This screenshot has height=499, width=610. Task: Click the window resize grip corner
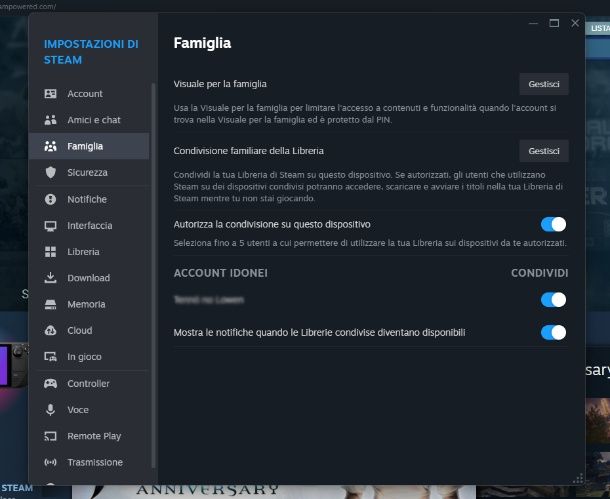coord(578,478)
